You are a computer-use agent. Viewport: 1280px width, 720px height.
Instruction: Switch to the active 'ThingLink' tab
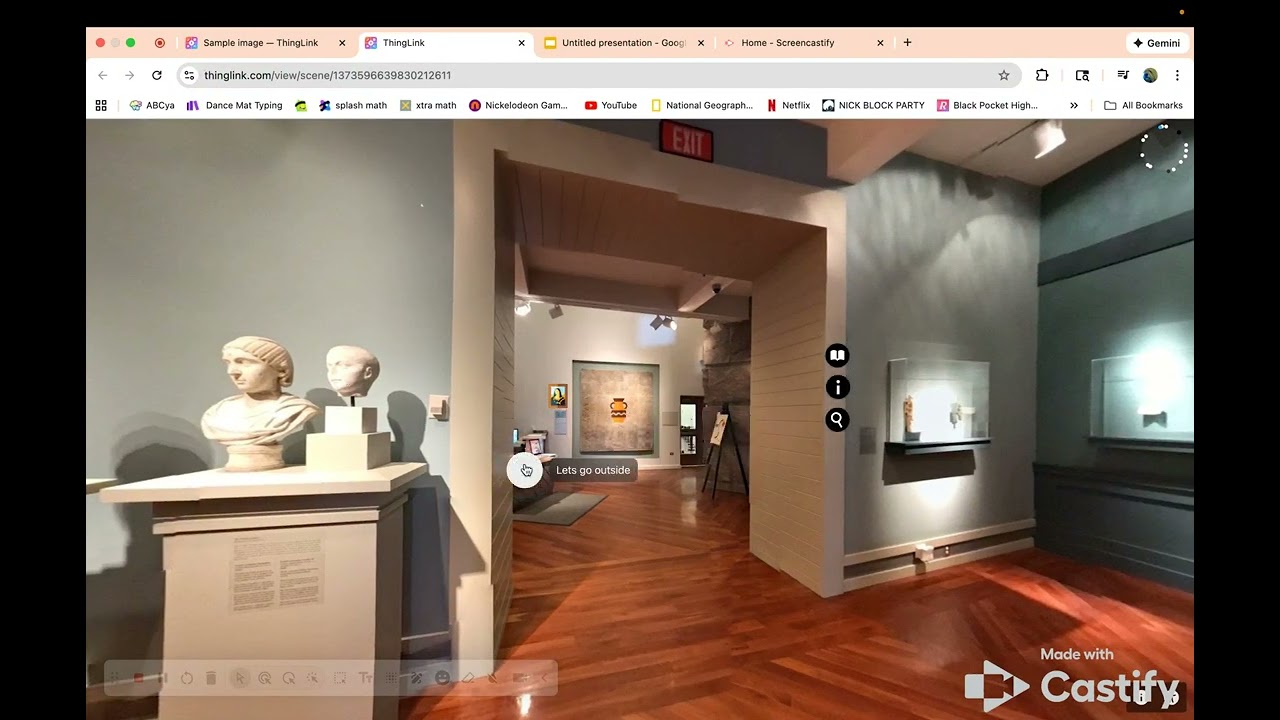[x=445, y=43]
